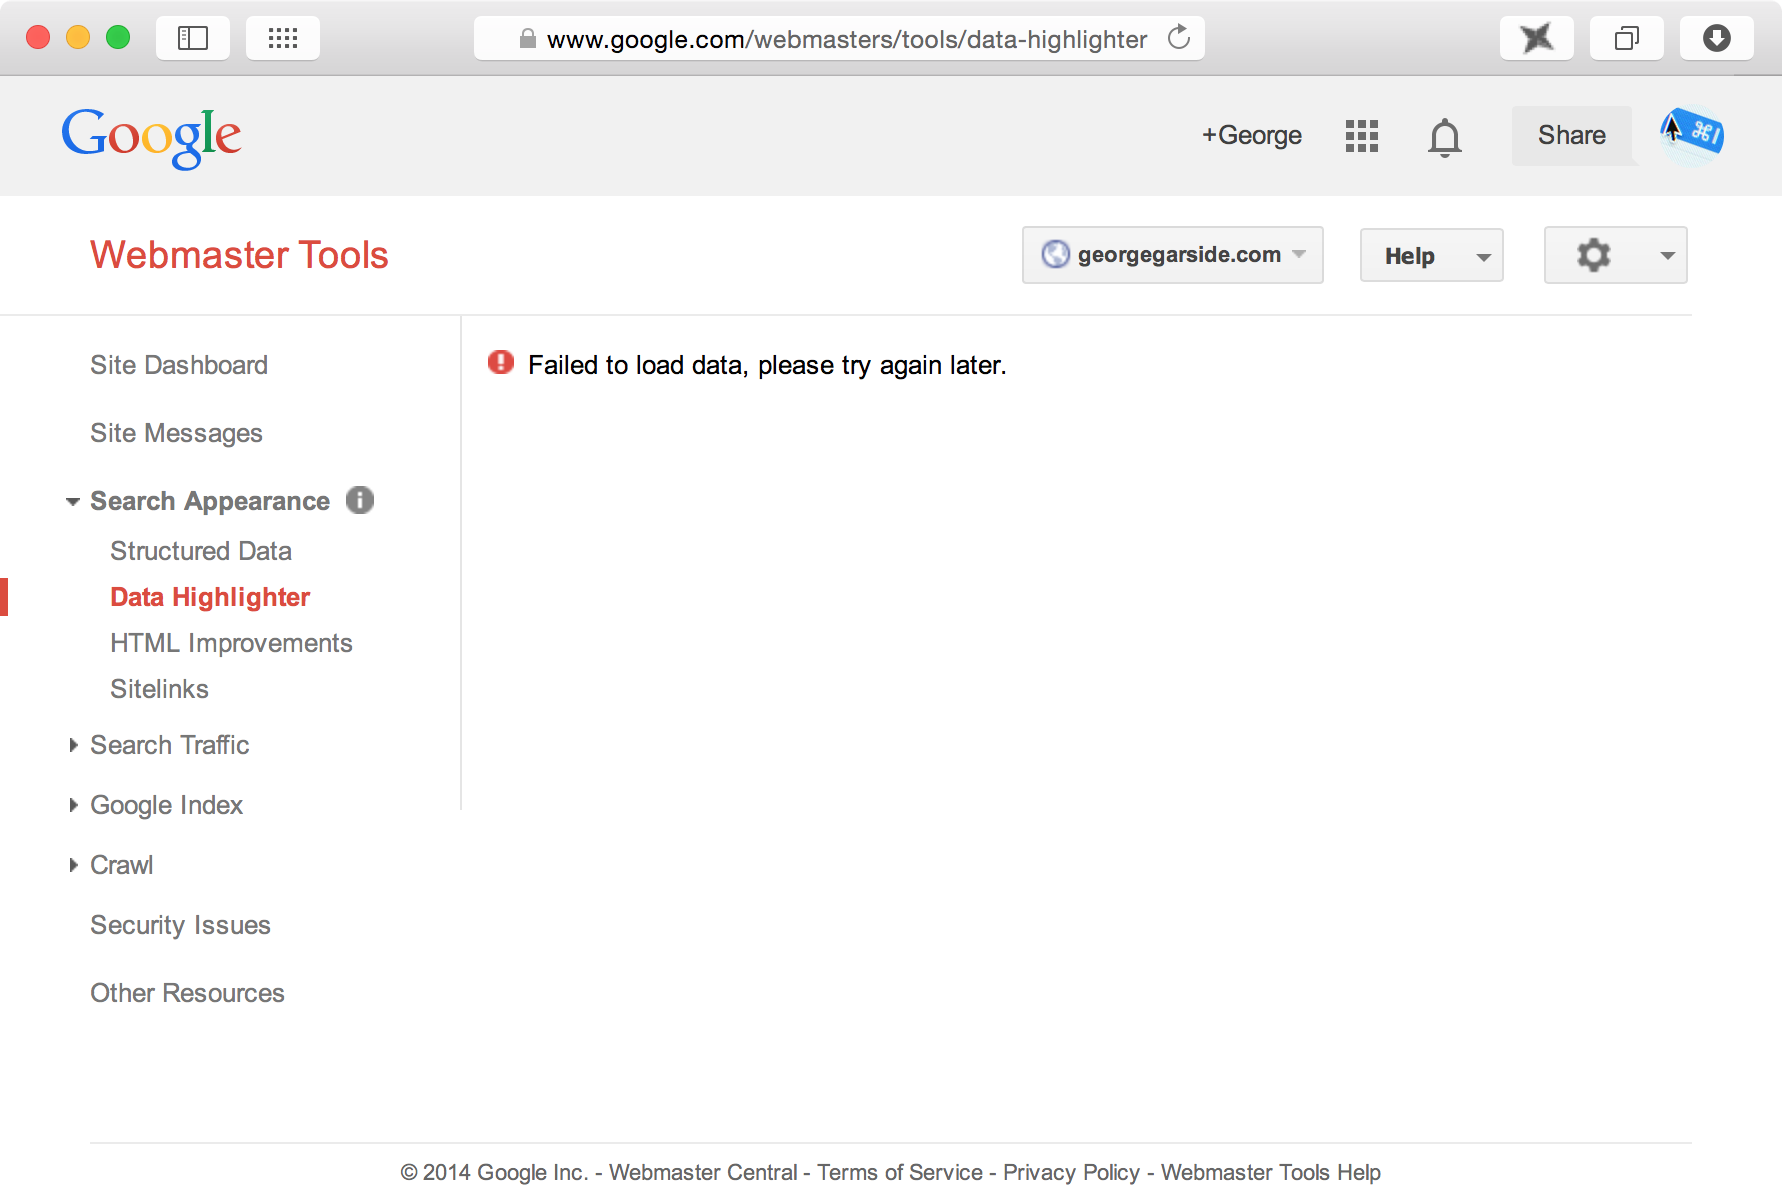Click the +George profile link
The width and height of the screenshot is (1782, 1196).
tap(1252, 135)
